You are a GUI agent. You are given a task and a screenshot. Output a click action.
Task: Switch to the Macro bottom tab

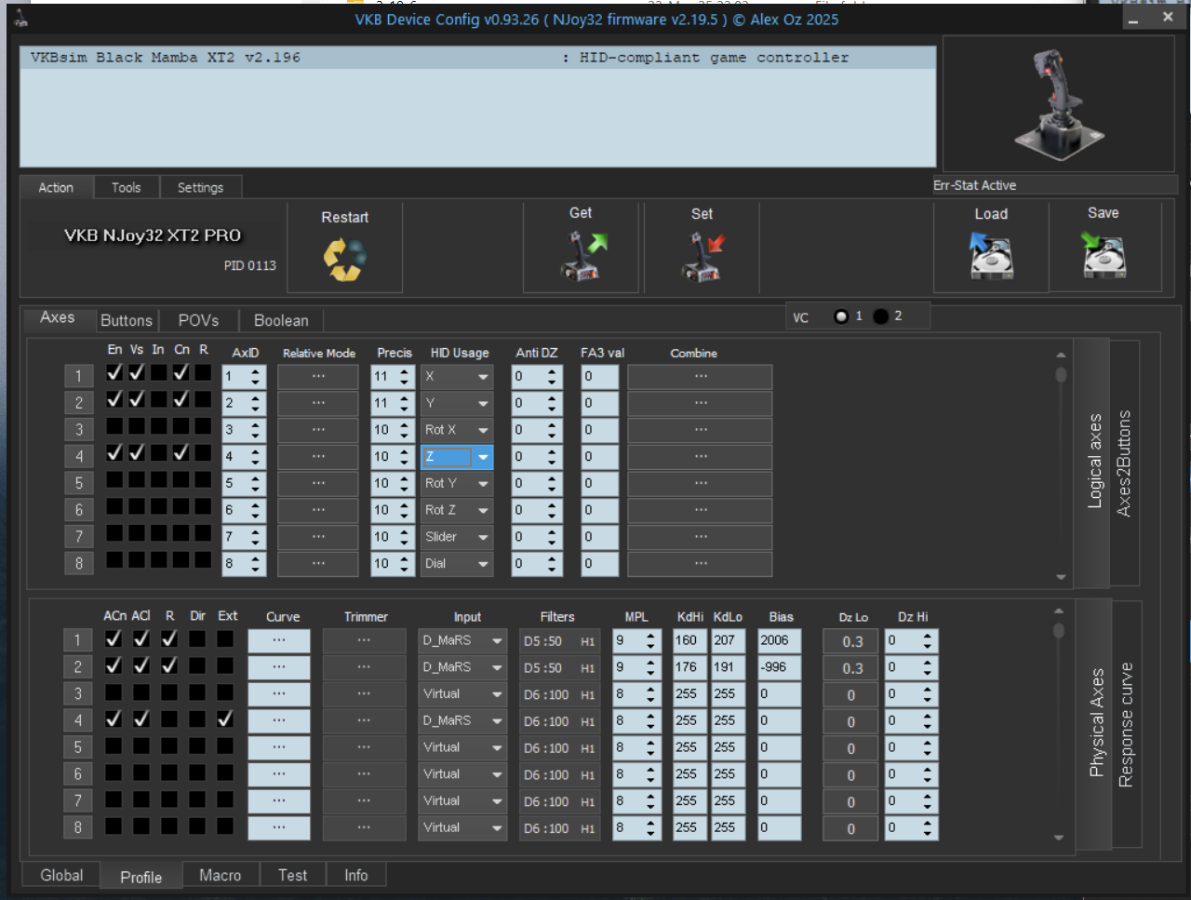pyautogui.click(x=220, y=875)
